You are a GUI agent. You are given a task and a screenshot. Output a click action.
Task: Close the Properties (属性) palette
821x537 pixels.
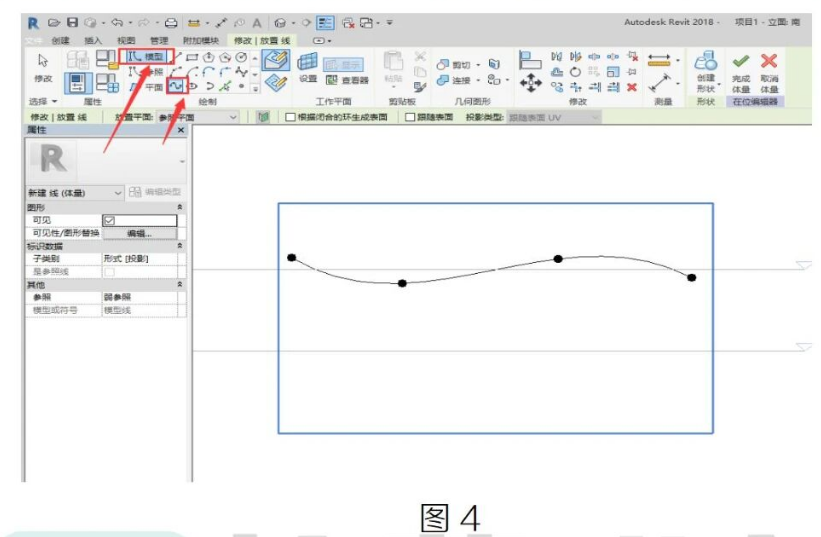[181, 130]
